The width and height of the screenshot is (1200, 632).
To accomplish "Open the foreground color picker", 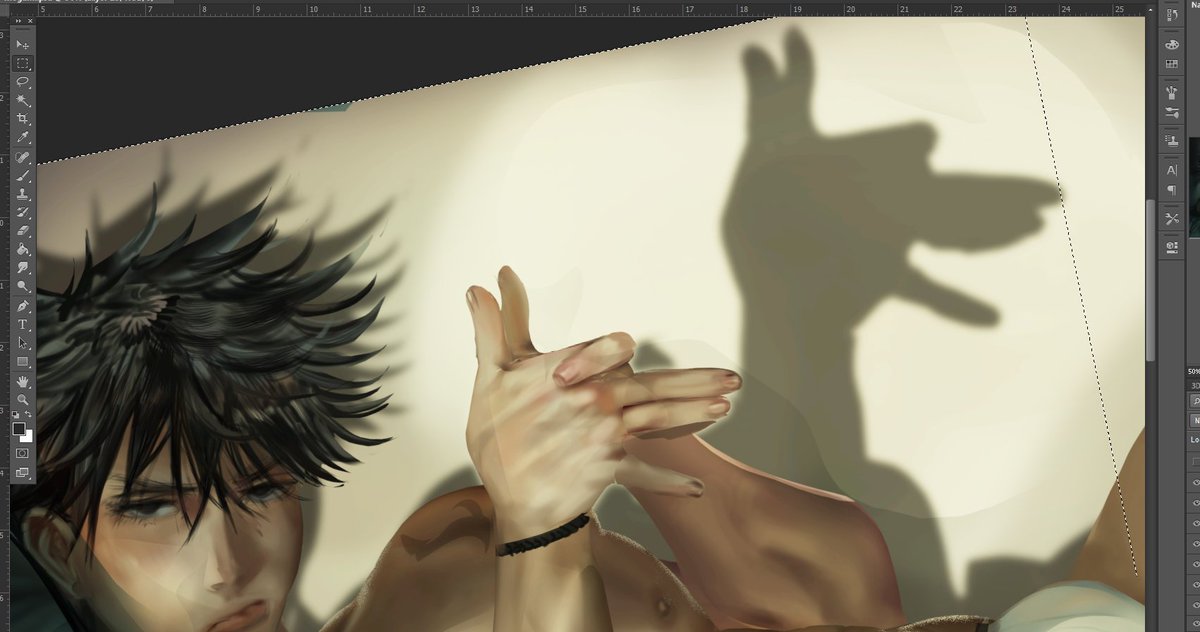I will click(x=18, y=428).
